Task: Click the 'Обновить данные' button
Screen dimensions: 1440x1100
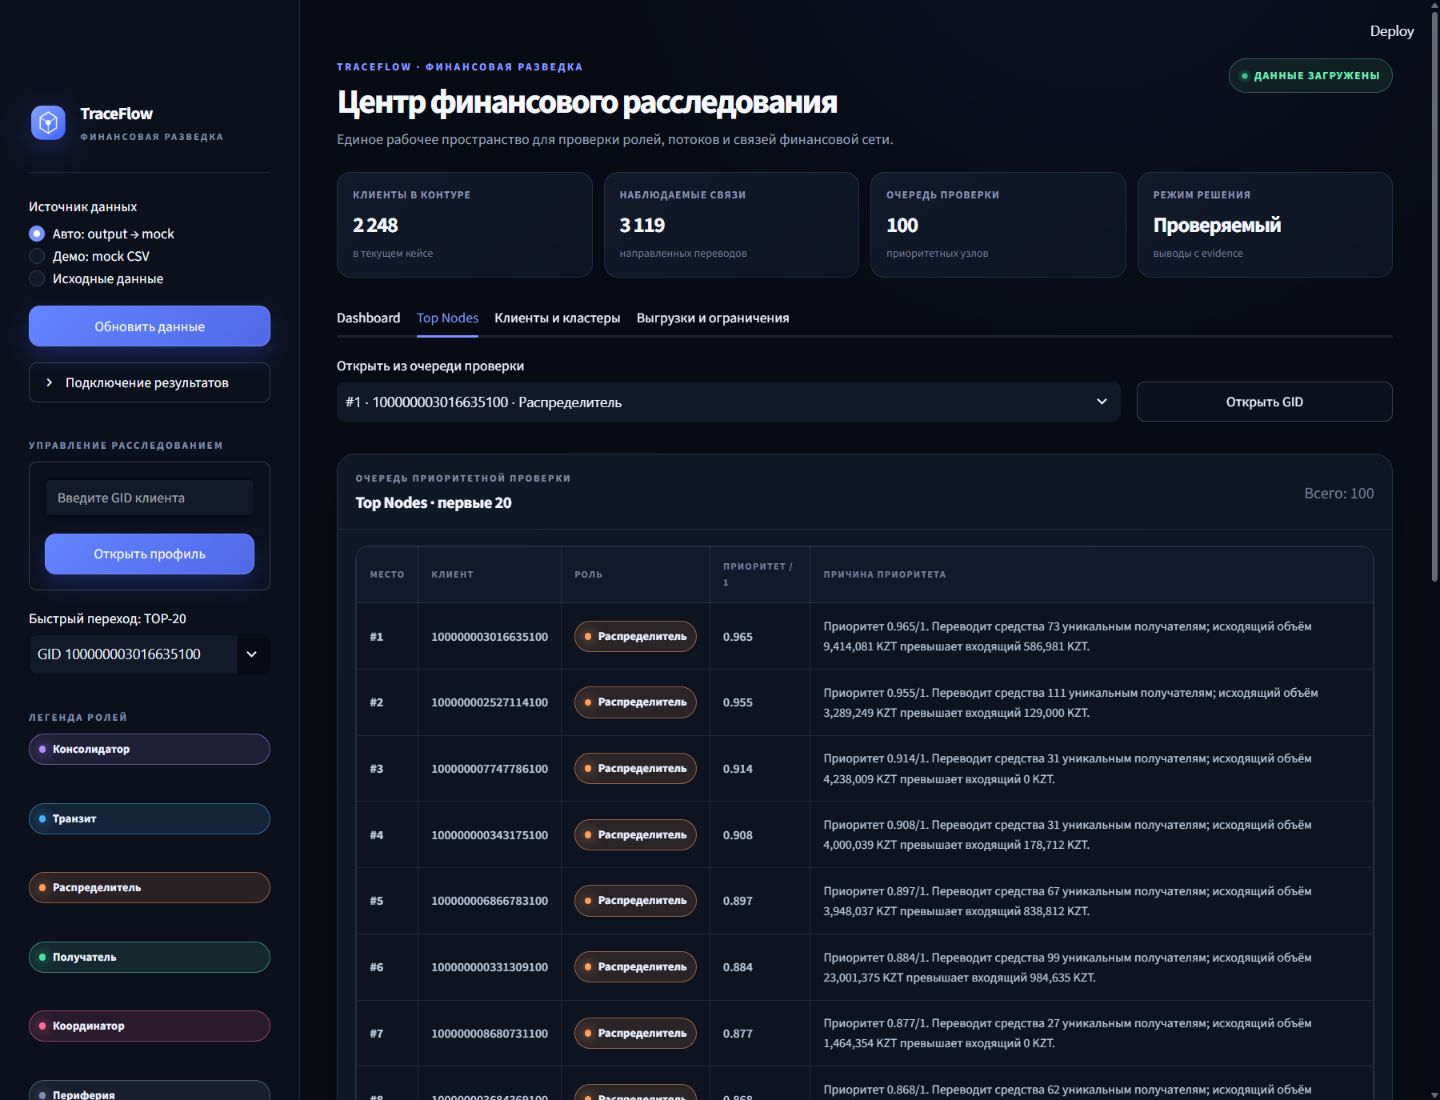Action: [149, 326]
